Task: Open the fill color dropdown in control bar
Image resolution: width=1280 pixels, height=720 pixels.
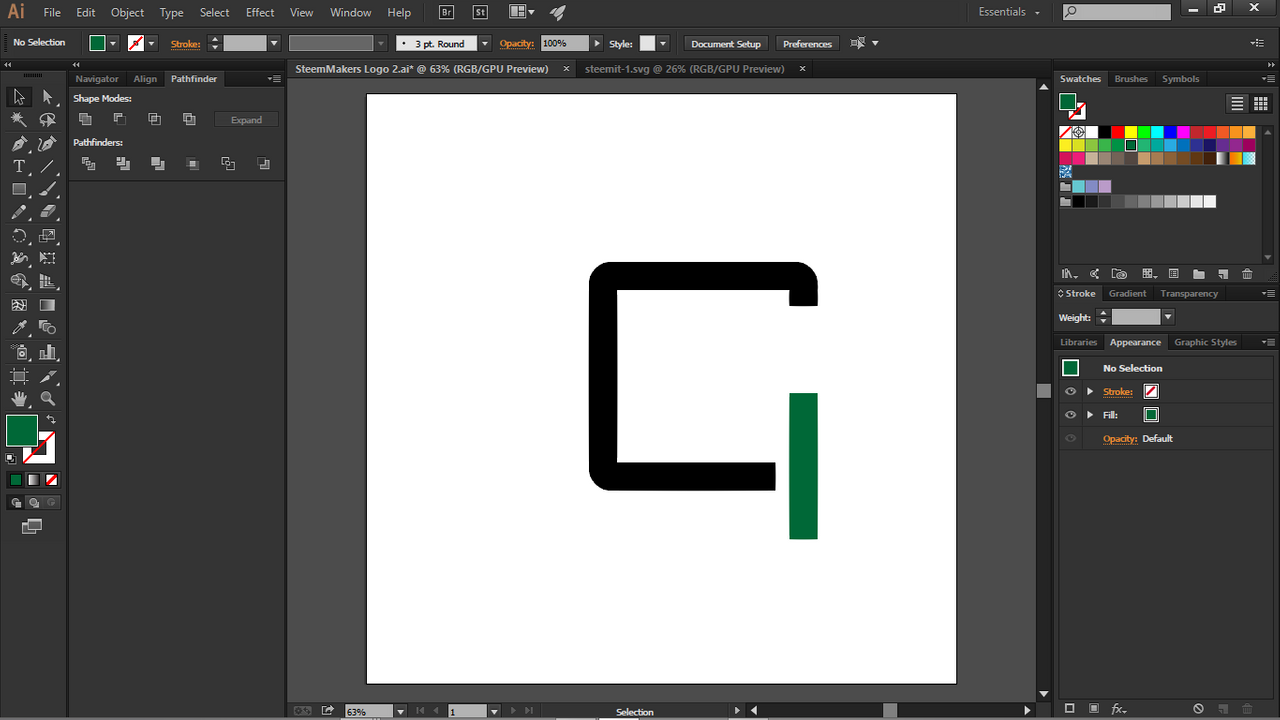Action: tap(114, 44)
